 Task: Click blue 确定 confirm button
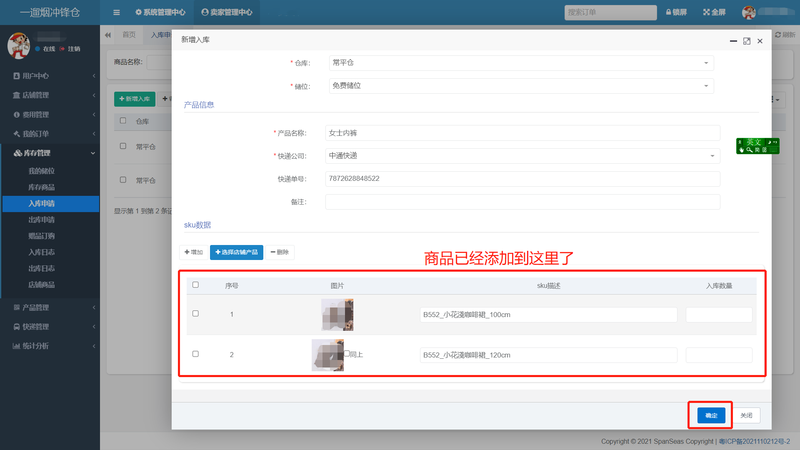click(x=711, y=415)
